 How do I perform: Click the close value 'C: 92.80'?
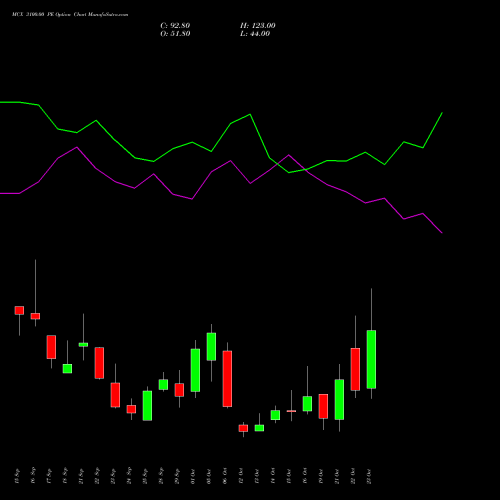click(x=175, y=26)
